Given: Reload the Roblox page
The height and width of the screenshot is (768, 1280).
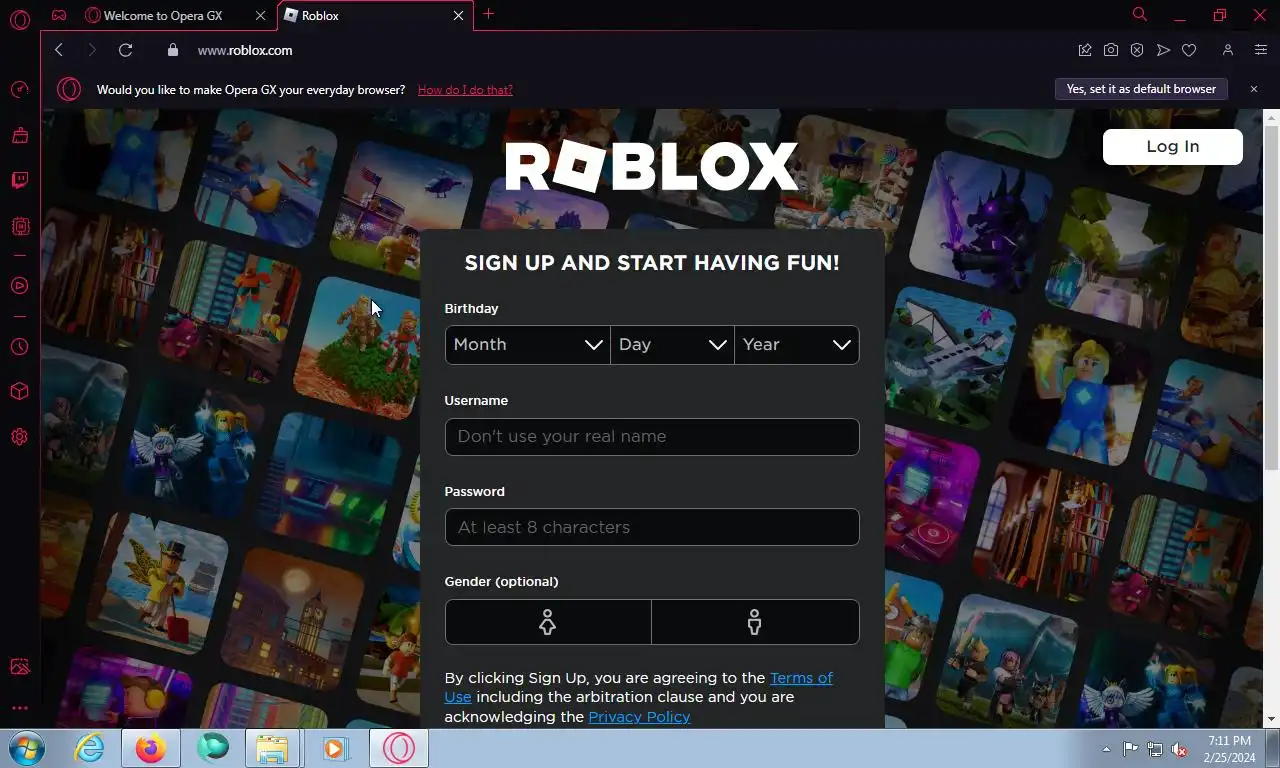Looking at the screenshot, I should coord(125,50).
